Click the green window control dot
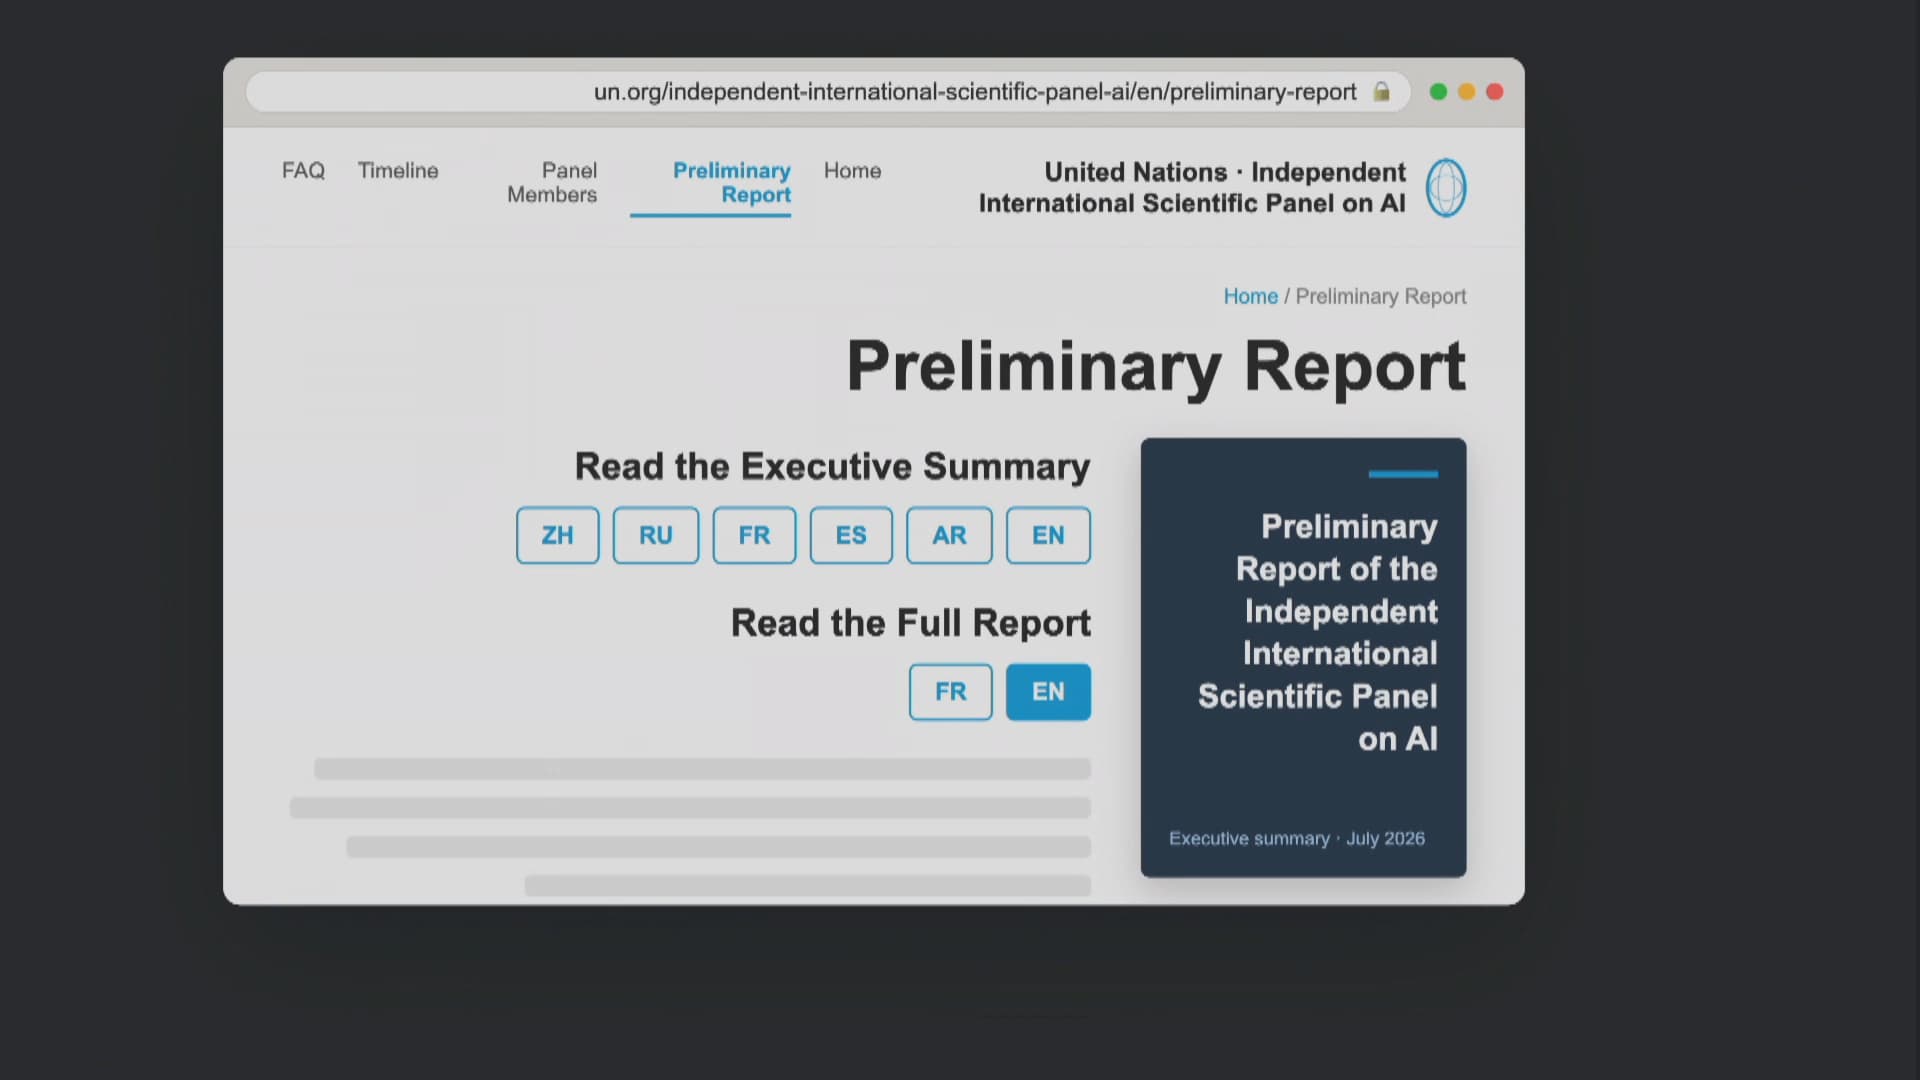Screen dimensions: 1920x1080 point(1438,92)
